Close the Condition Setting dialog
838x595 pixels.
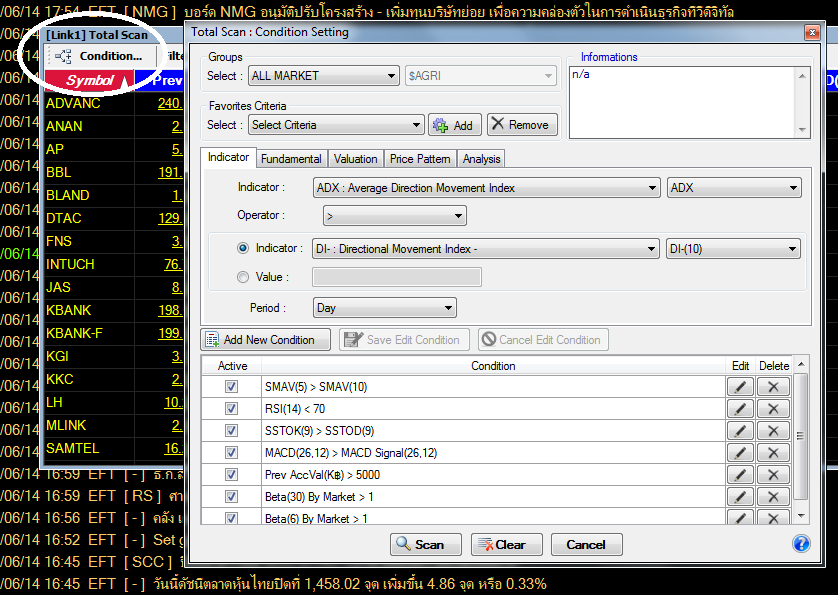click(x=812, y=33)
